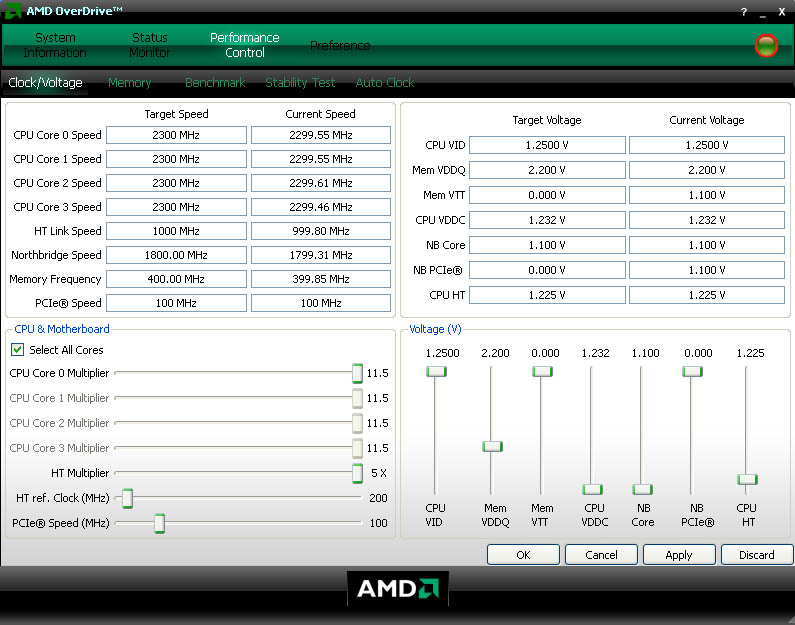Screen dimensions: 795x625
Task: Click the CPU VID target voltage field
Action: pyautogui.click(x=547, y=145)
